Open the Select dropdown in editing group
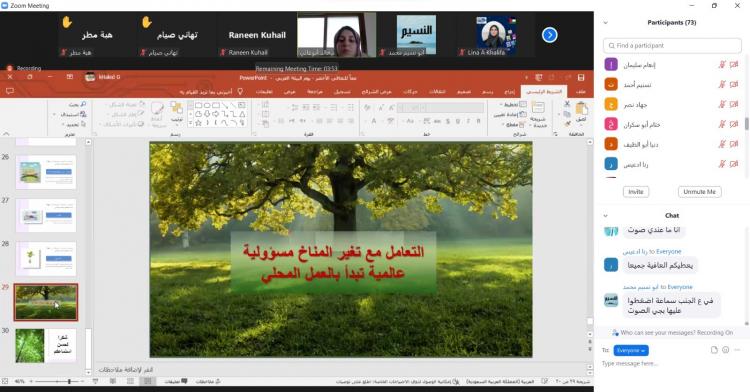This screenshot has height=392, width=750. pyautogui.click(x=75, y=124)
